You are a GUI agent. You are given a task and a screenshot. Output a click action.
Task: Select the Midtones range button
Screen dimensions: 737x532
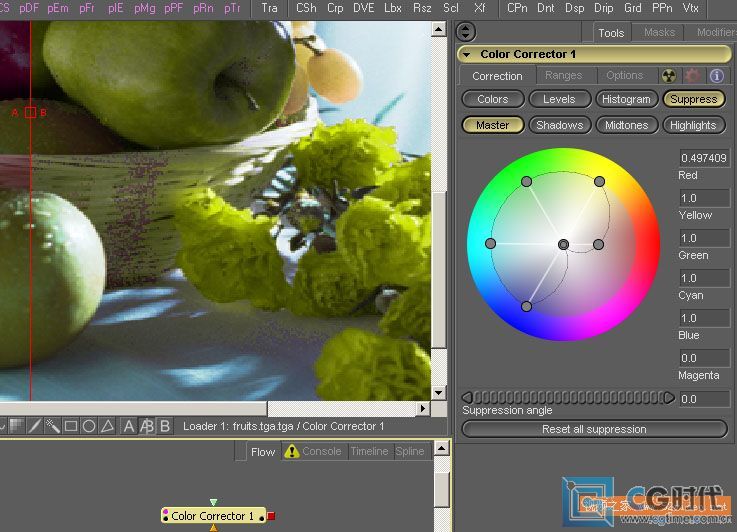[626, 125]
